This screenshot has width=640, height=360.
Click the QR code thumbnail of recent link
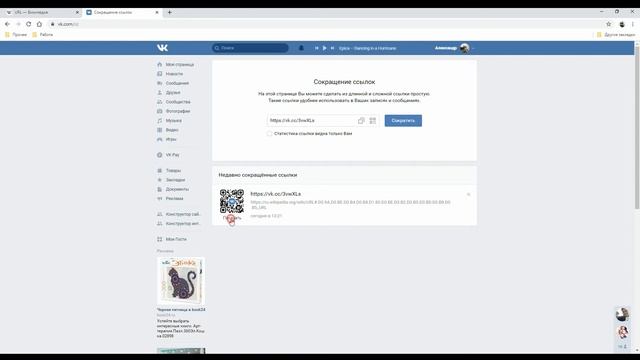tap(232, 201)
